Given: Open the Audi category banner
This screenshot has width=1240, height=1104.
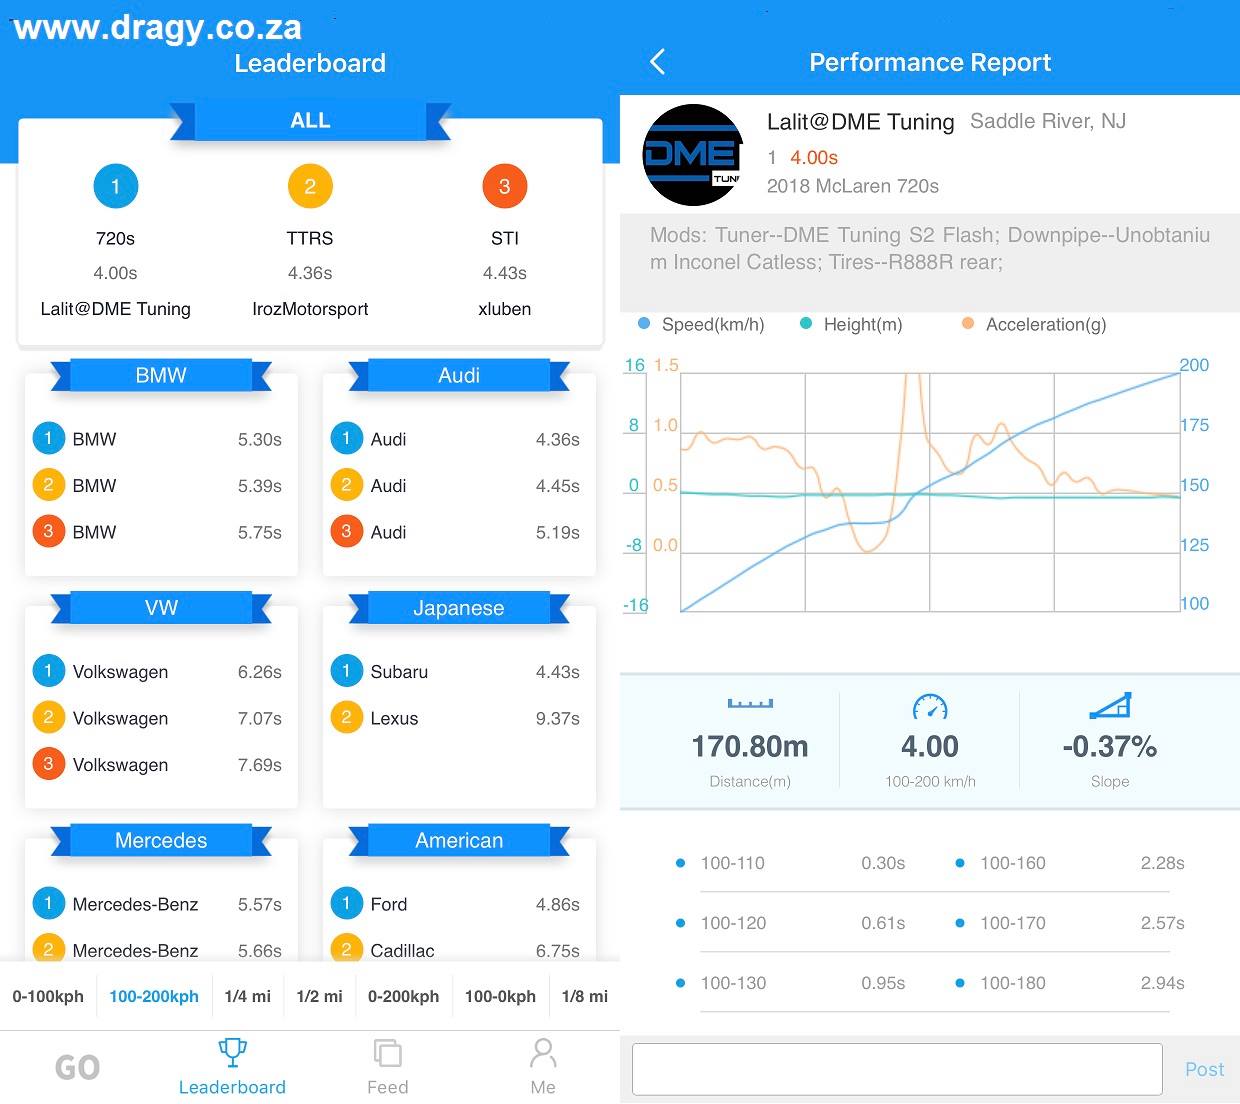Looking at the screenshot, I should click(459, 375).
